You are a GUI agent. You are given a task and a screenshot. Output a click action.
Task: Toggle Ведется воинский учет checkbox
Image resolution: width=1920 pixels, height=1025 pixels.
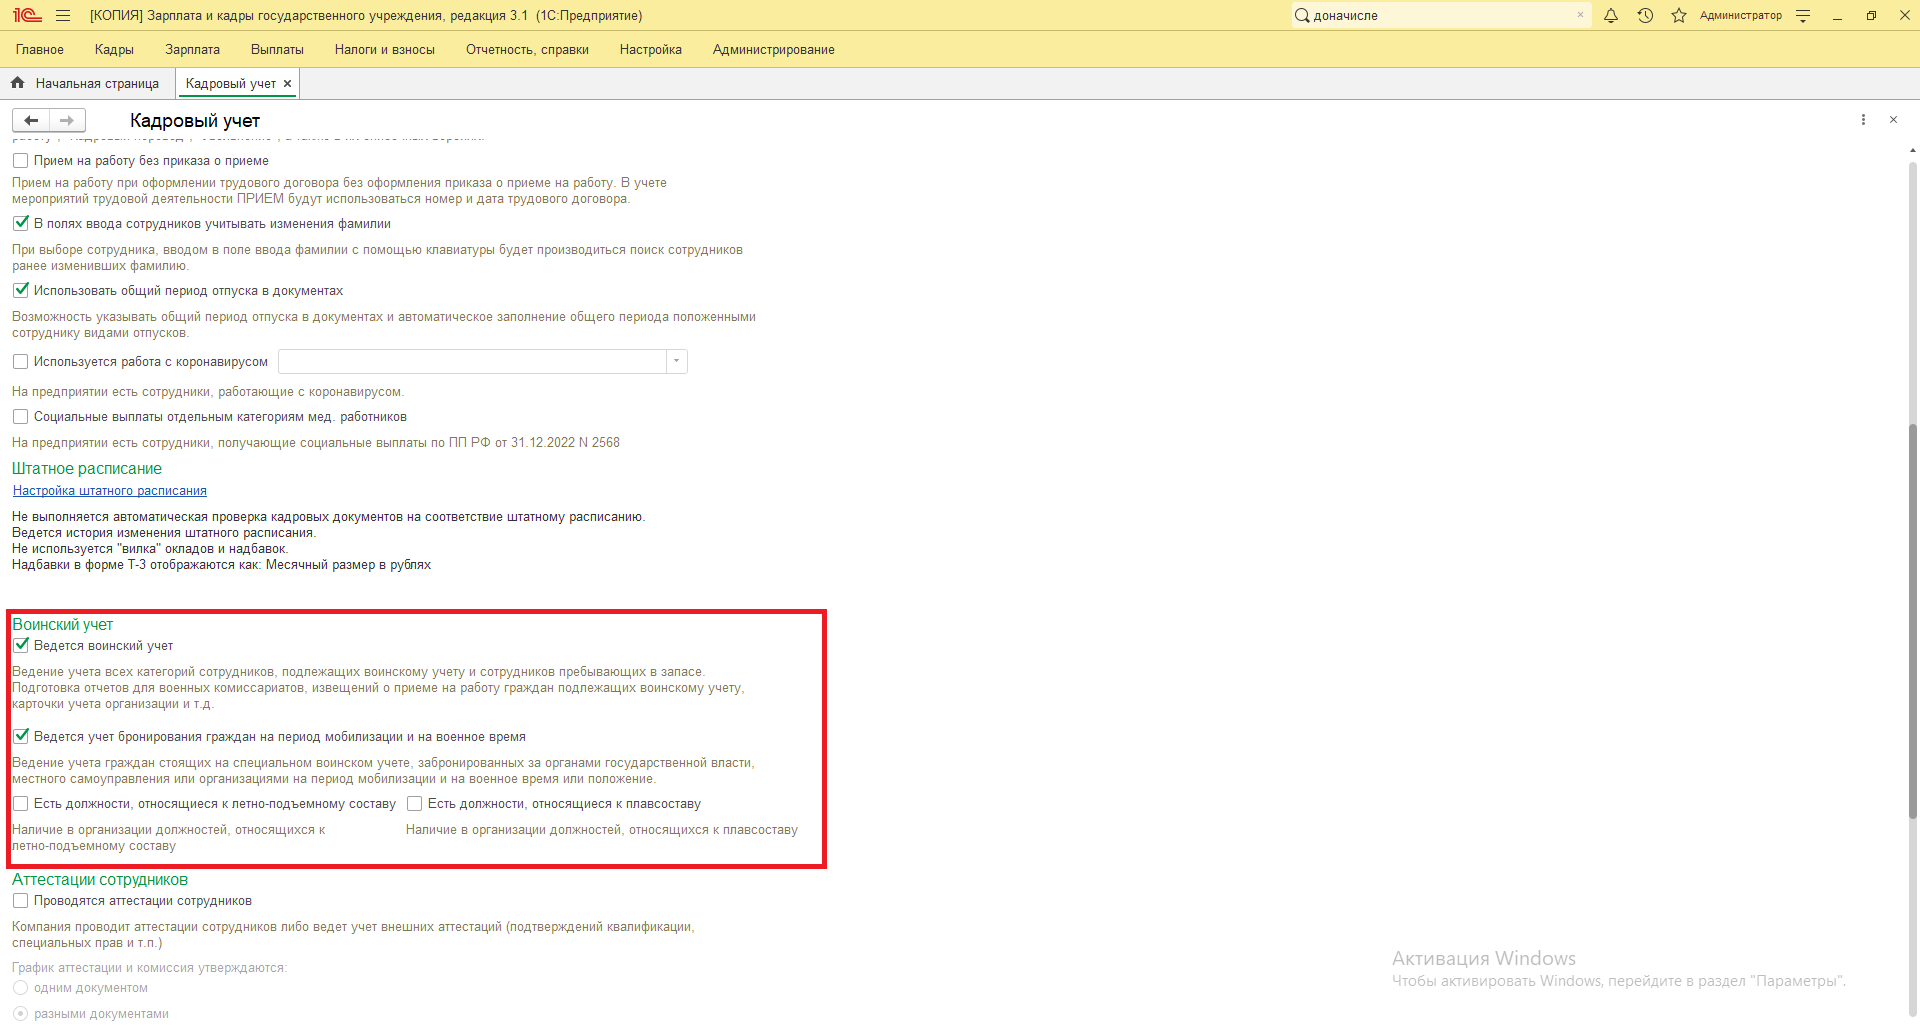(20, 645)
